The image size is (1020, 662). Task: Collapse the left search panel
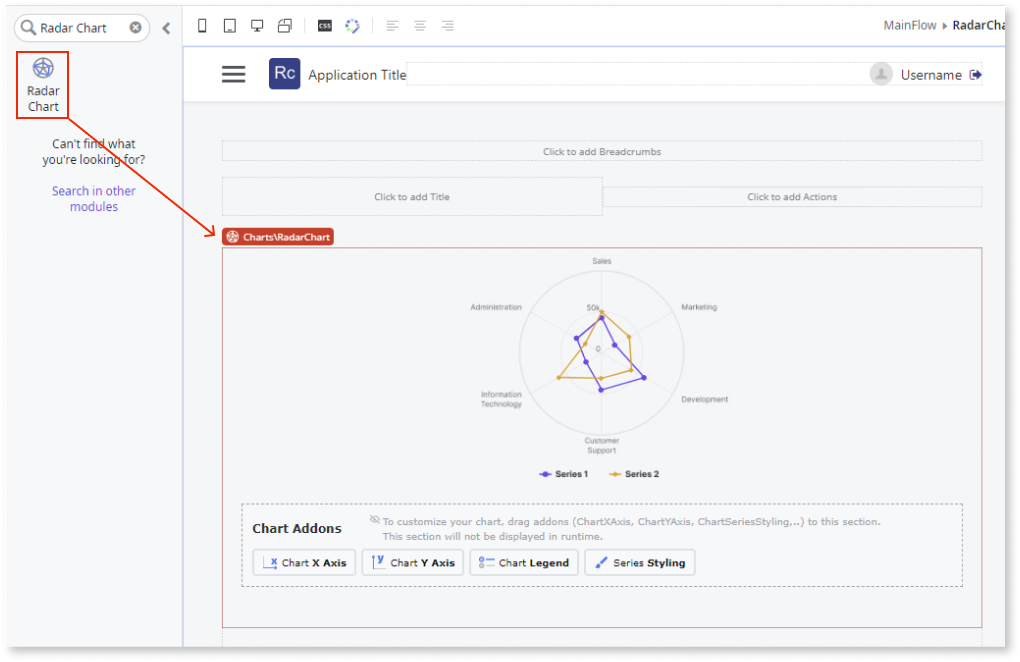(166, 28)
